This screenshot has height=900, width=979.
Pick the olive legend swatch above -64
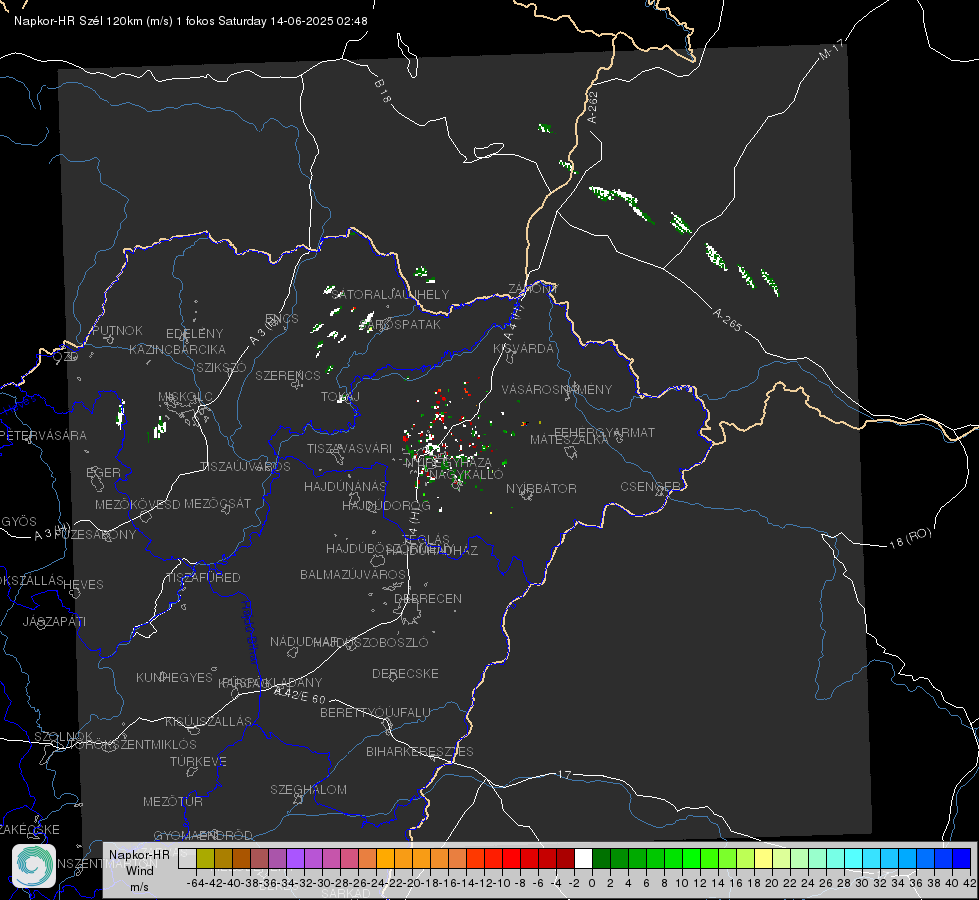[x=205, y=858]
